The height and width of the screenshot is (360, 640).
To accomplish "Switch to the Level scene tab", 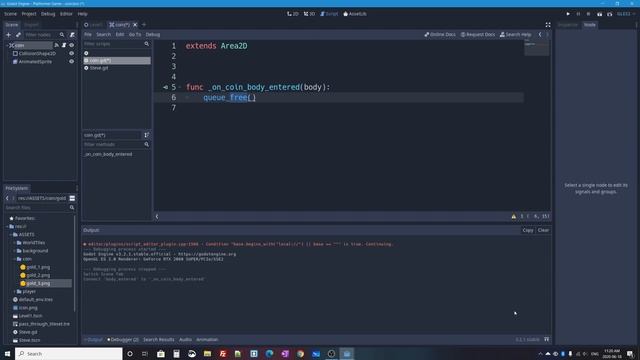I will [93, 25].
